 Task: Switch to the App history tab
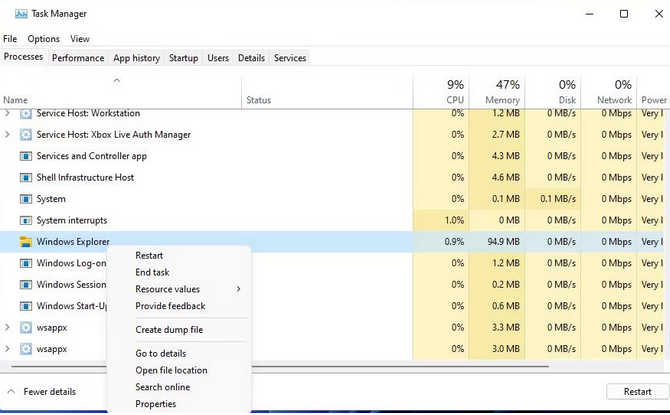point(136,58)
